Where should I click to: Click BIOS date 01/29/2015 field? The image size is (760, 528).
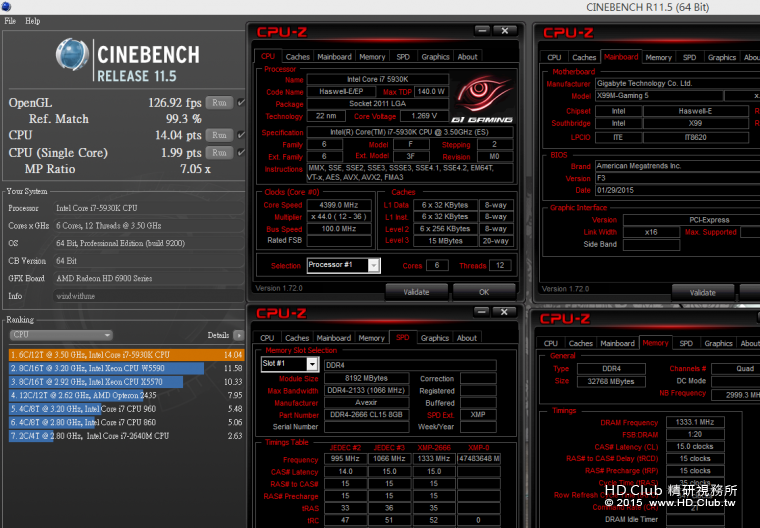(678, 191)
